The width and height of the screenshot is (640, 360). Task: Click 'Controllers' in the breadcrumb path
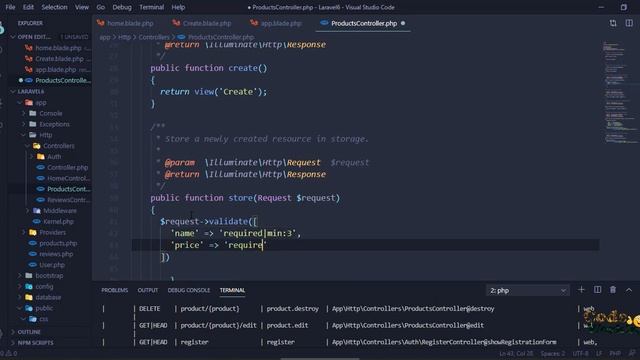[154, 37]
